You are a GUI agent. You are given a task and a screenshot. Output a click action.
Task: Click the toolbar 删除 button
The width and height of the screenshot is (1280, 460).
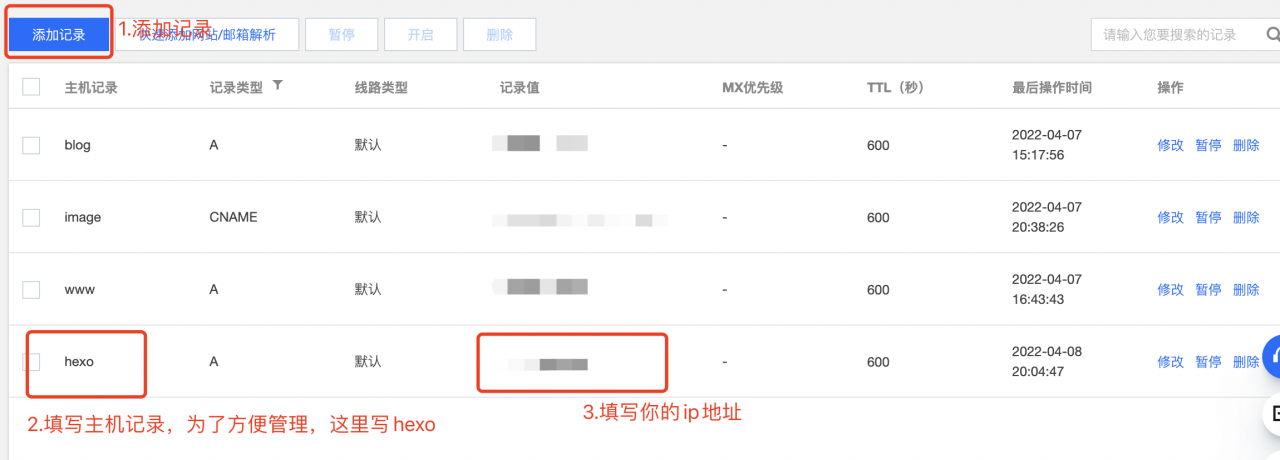(499, 35)
